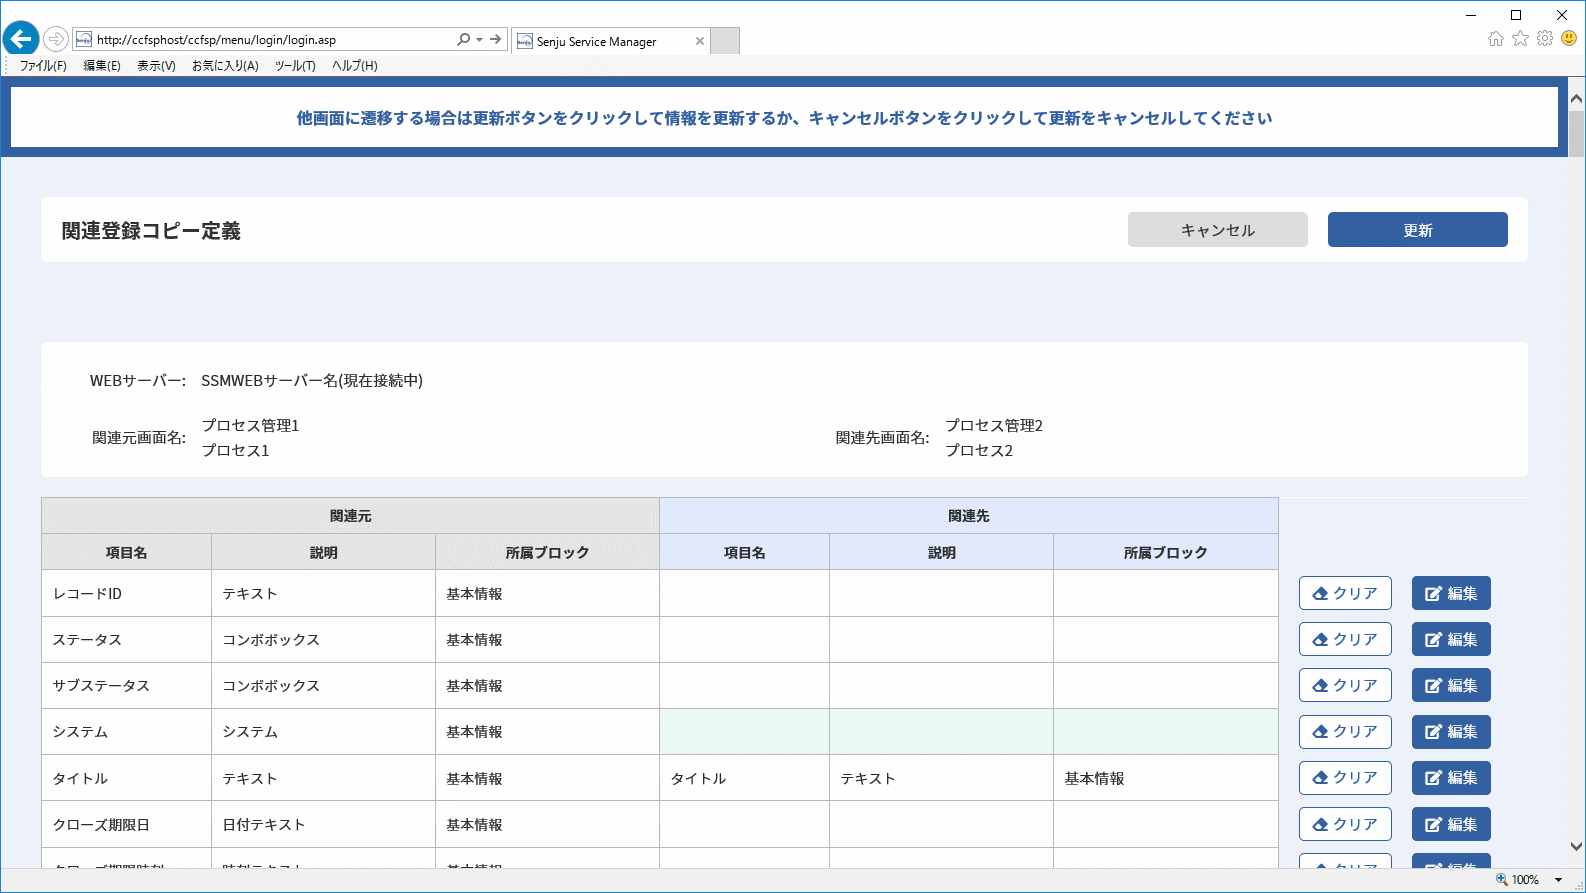Open the ツール(T) menu
Image resolution: width=1586 pixels, height=893 pixels.
click(295, 66)
